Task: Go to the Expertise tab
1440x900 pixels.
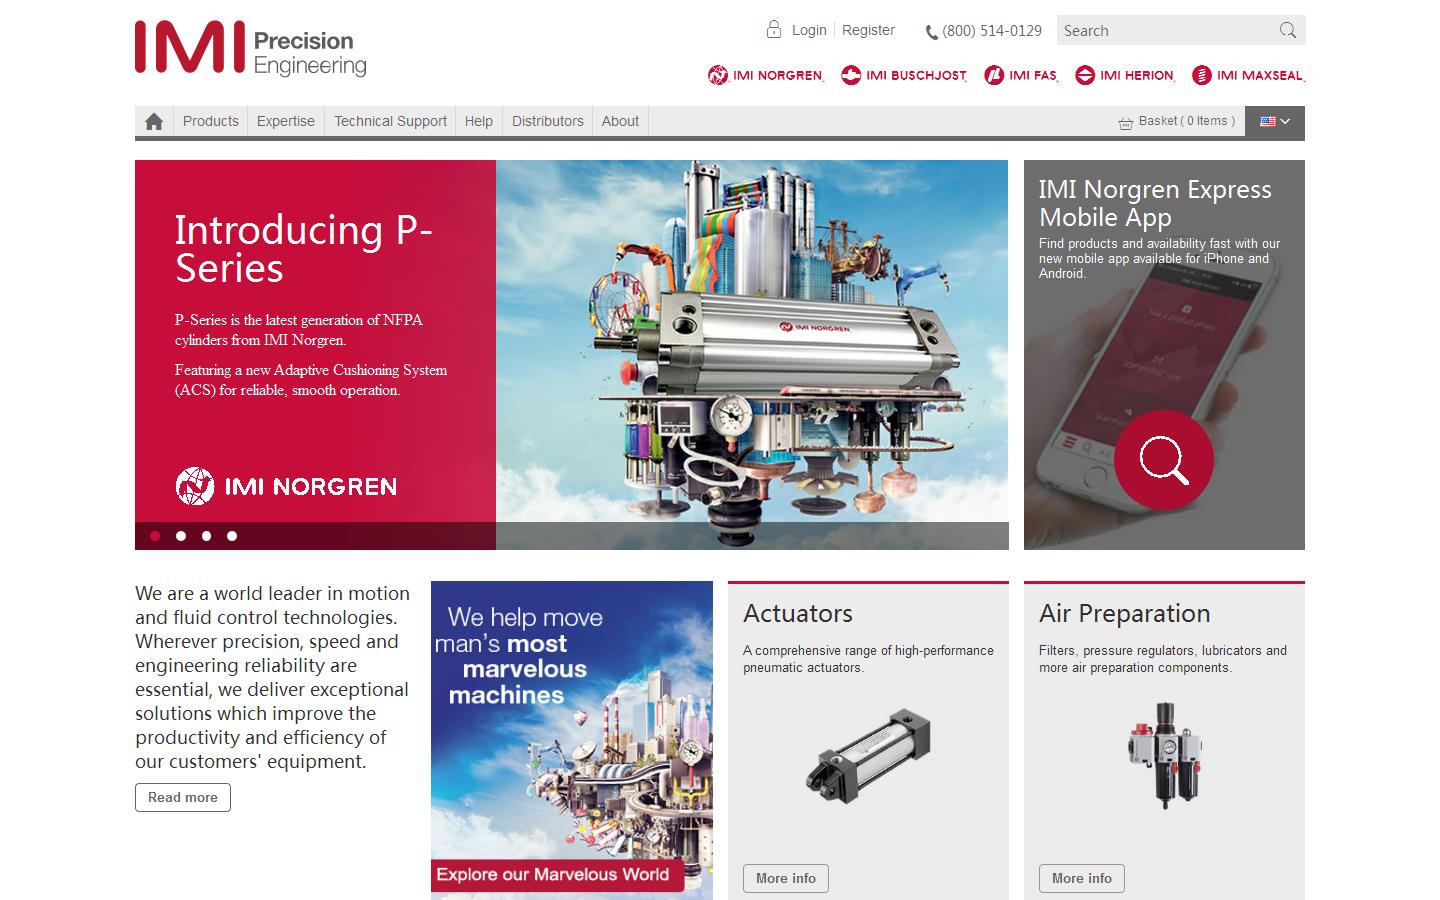Action: (x=285, y=121)
